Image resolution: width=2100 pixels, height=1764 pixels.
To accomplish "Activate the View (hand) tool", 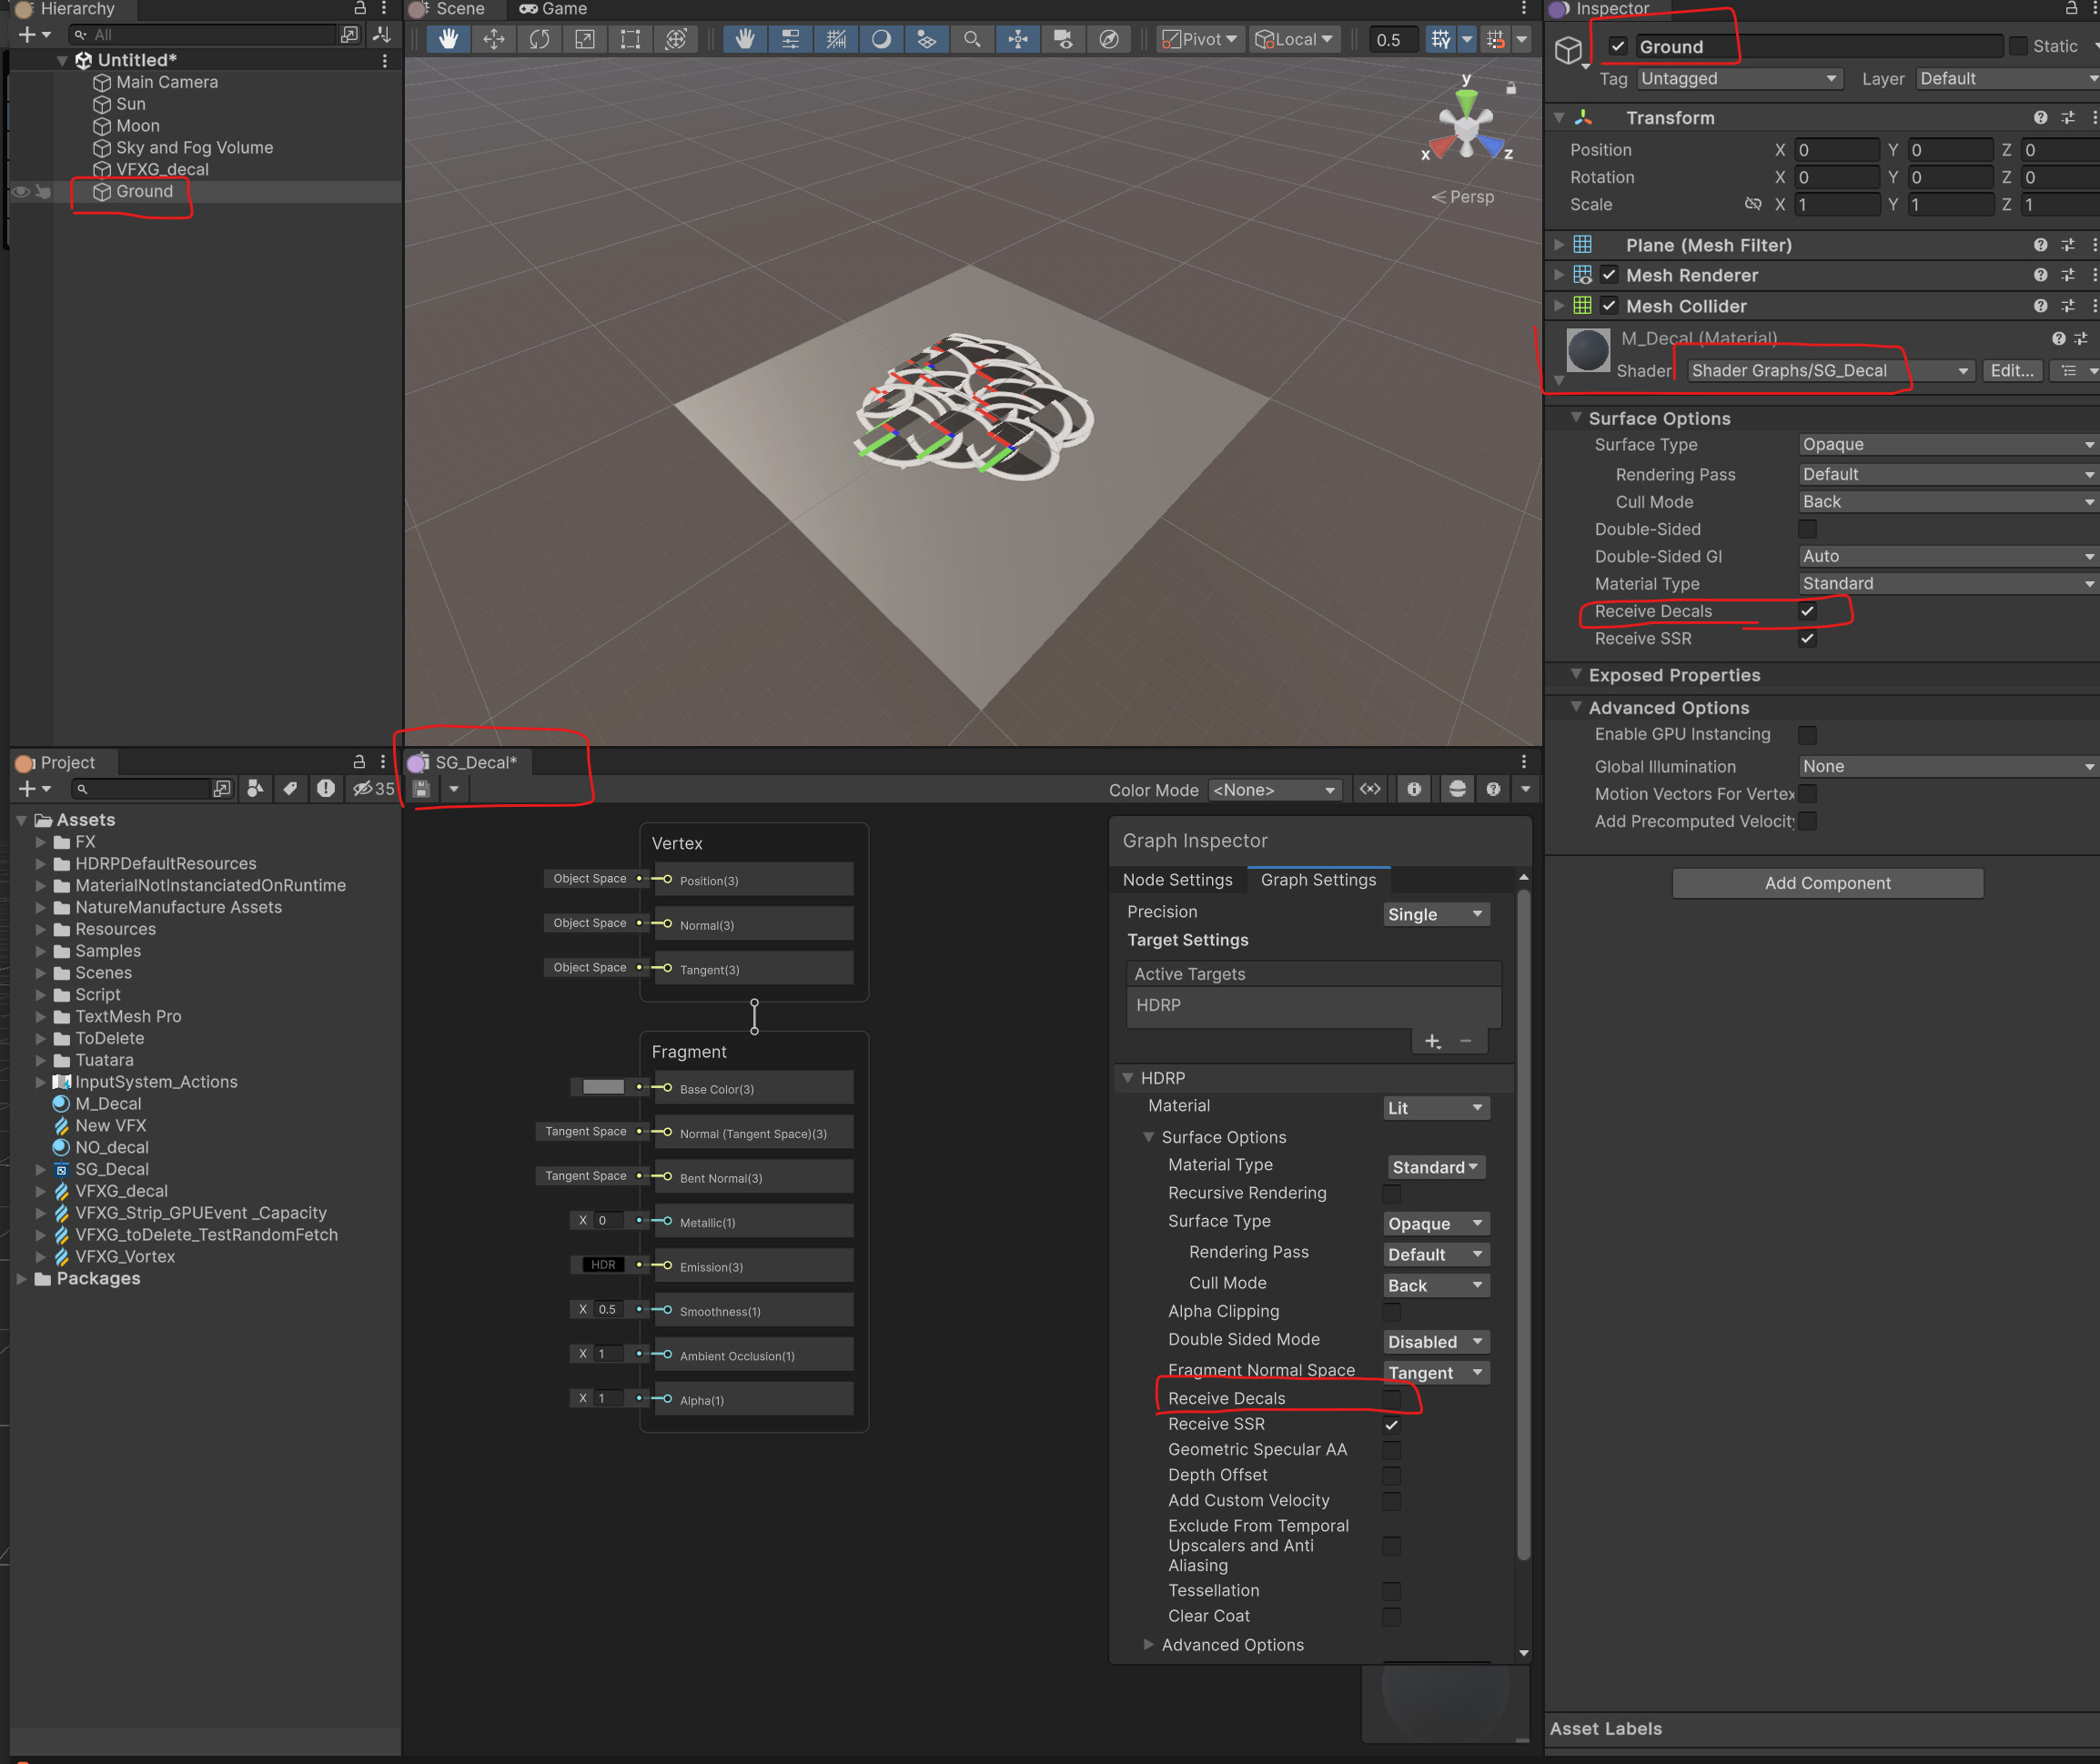I will 447,39.
